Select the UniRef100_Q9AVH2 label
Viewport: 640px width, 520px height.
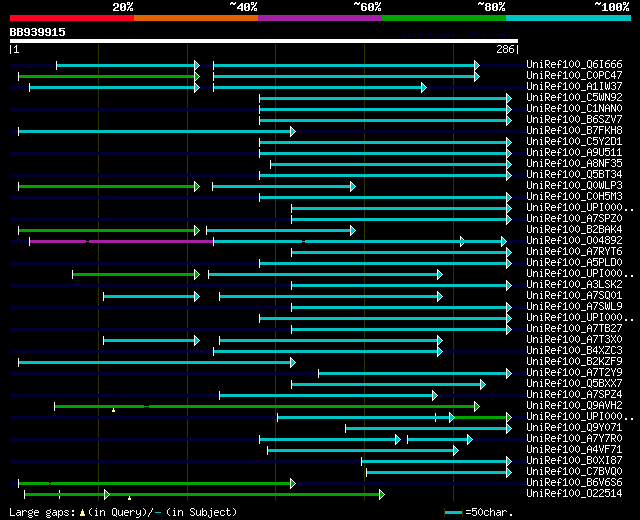point(574,406)
